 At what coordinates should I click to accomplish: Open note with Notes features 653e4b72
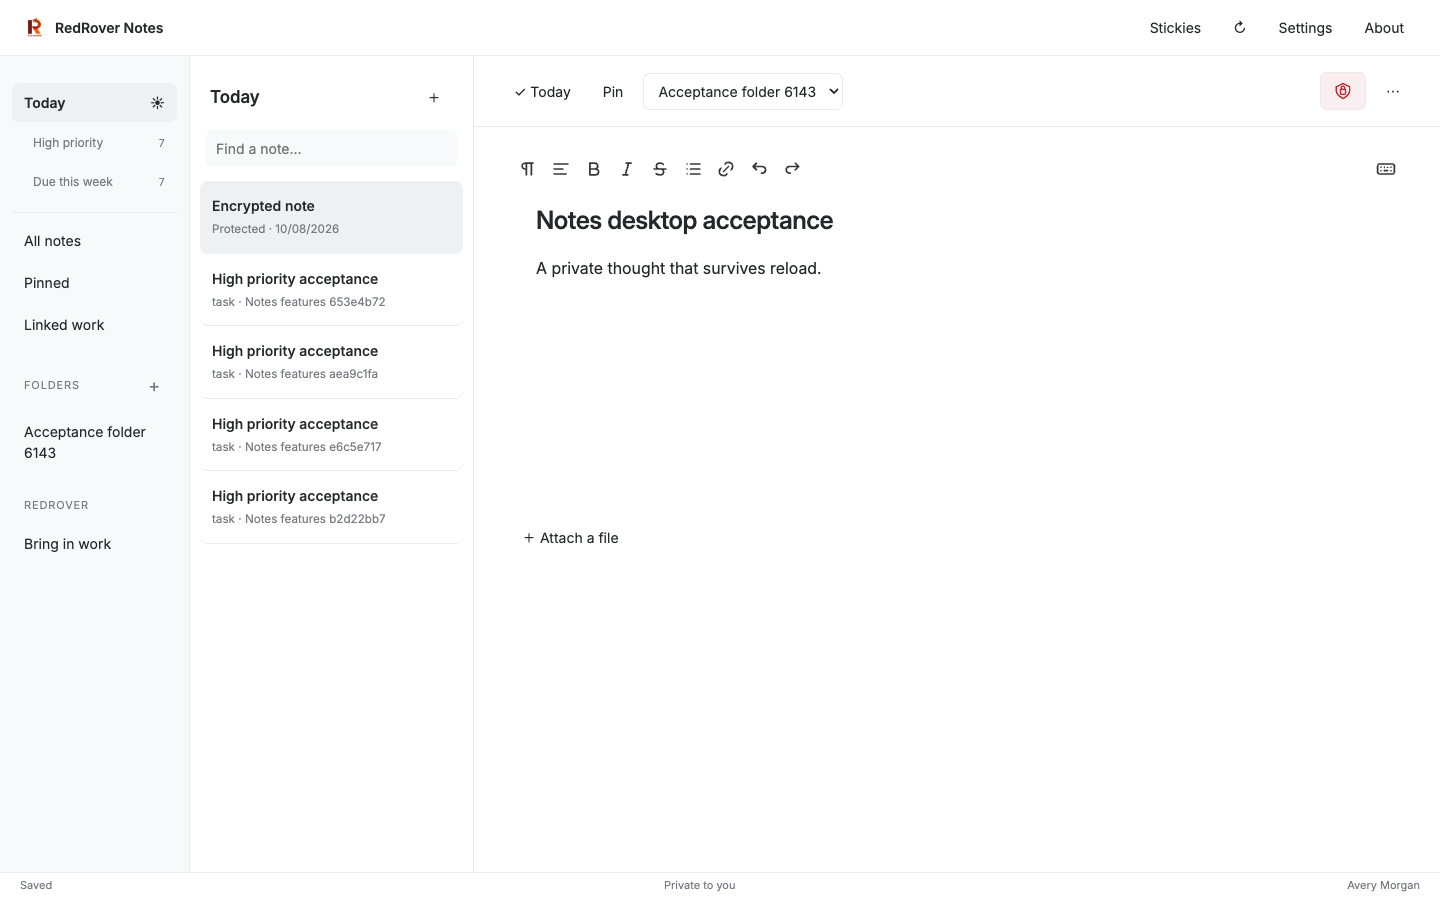coord(331,290)
